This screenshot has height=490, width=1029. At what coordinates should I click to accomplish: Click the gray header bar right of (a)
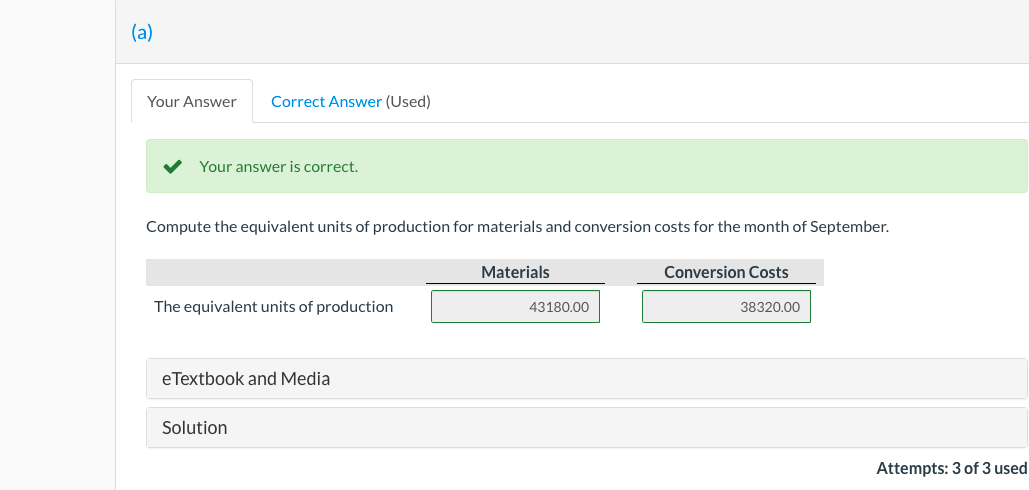point(600,32)
